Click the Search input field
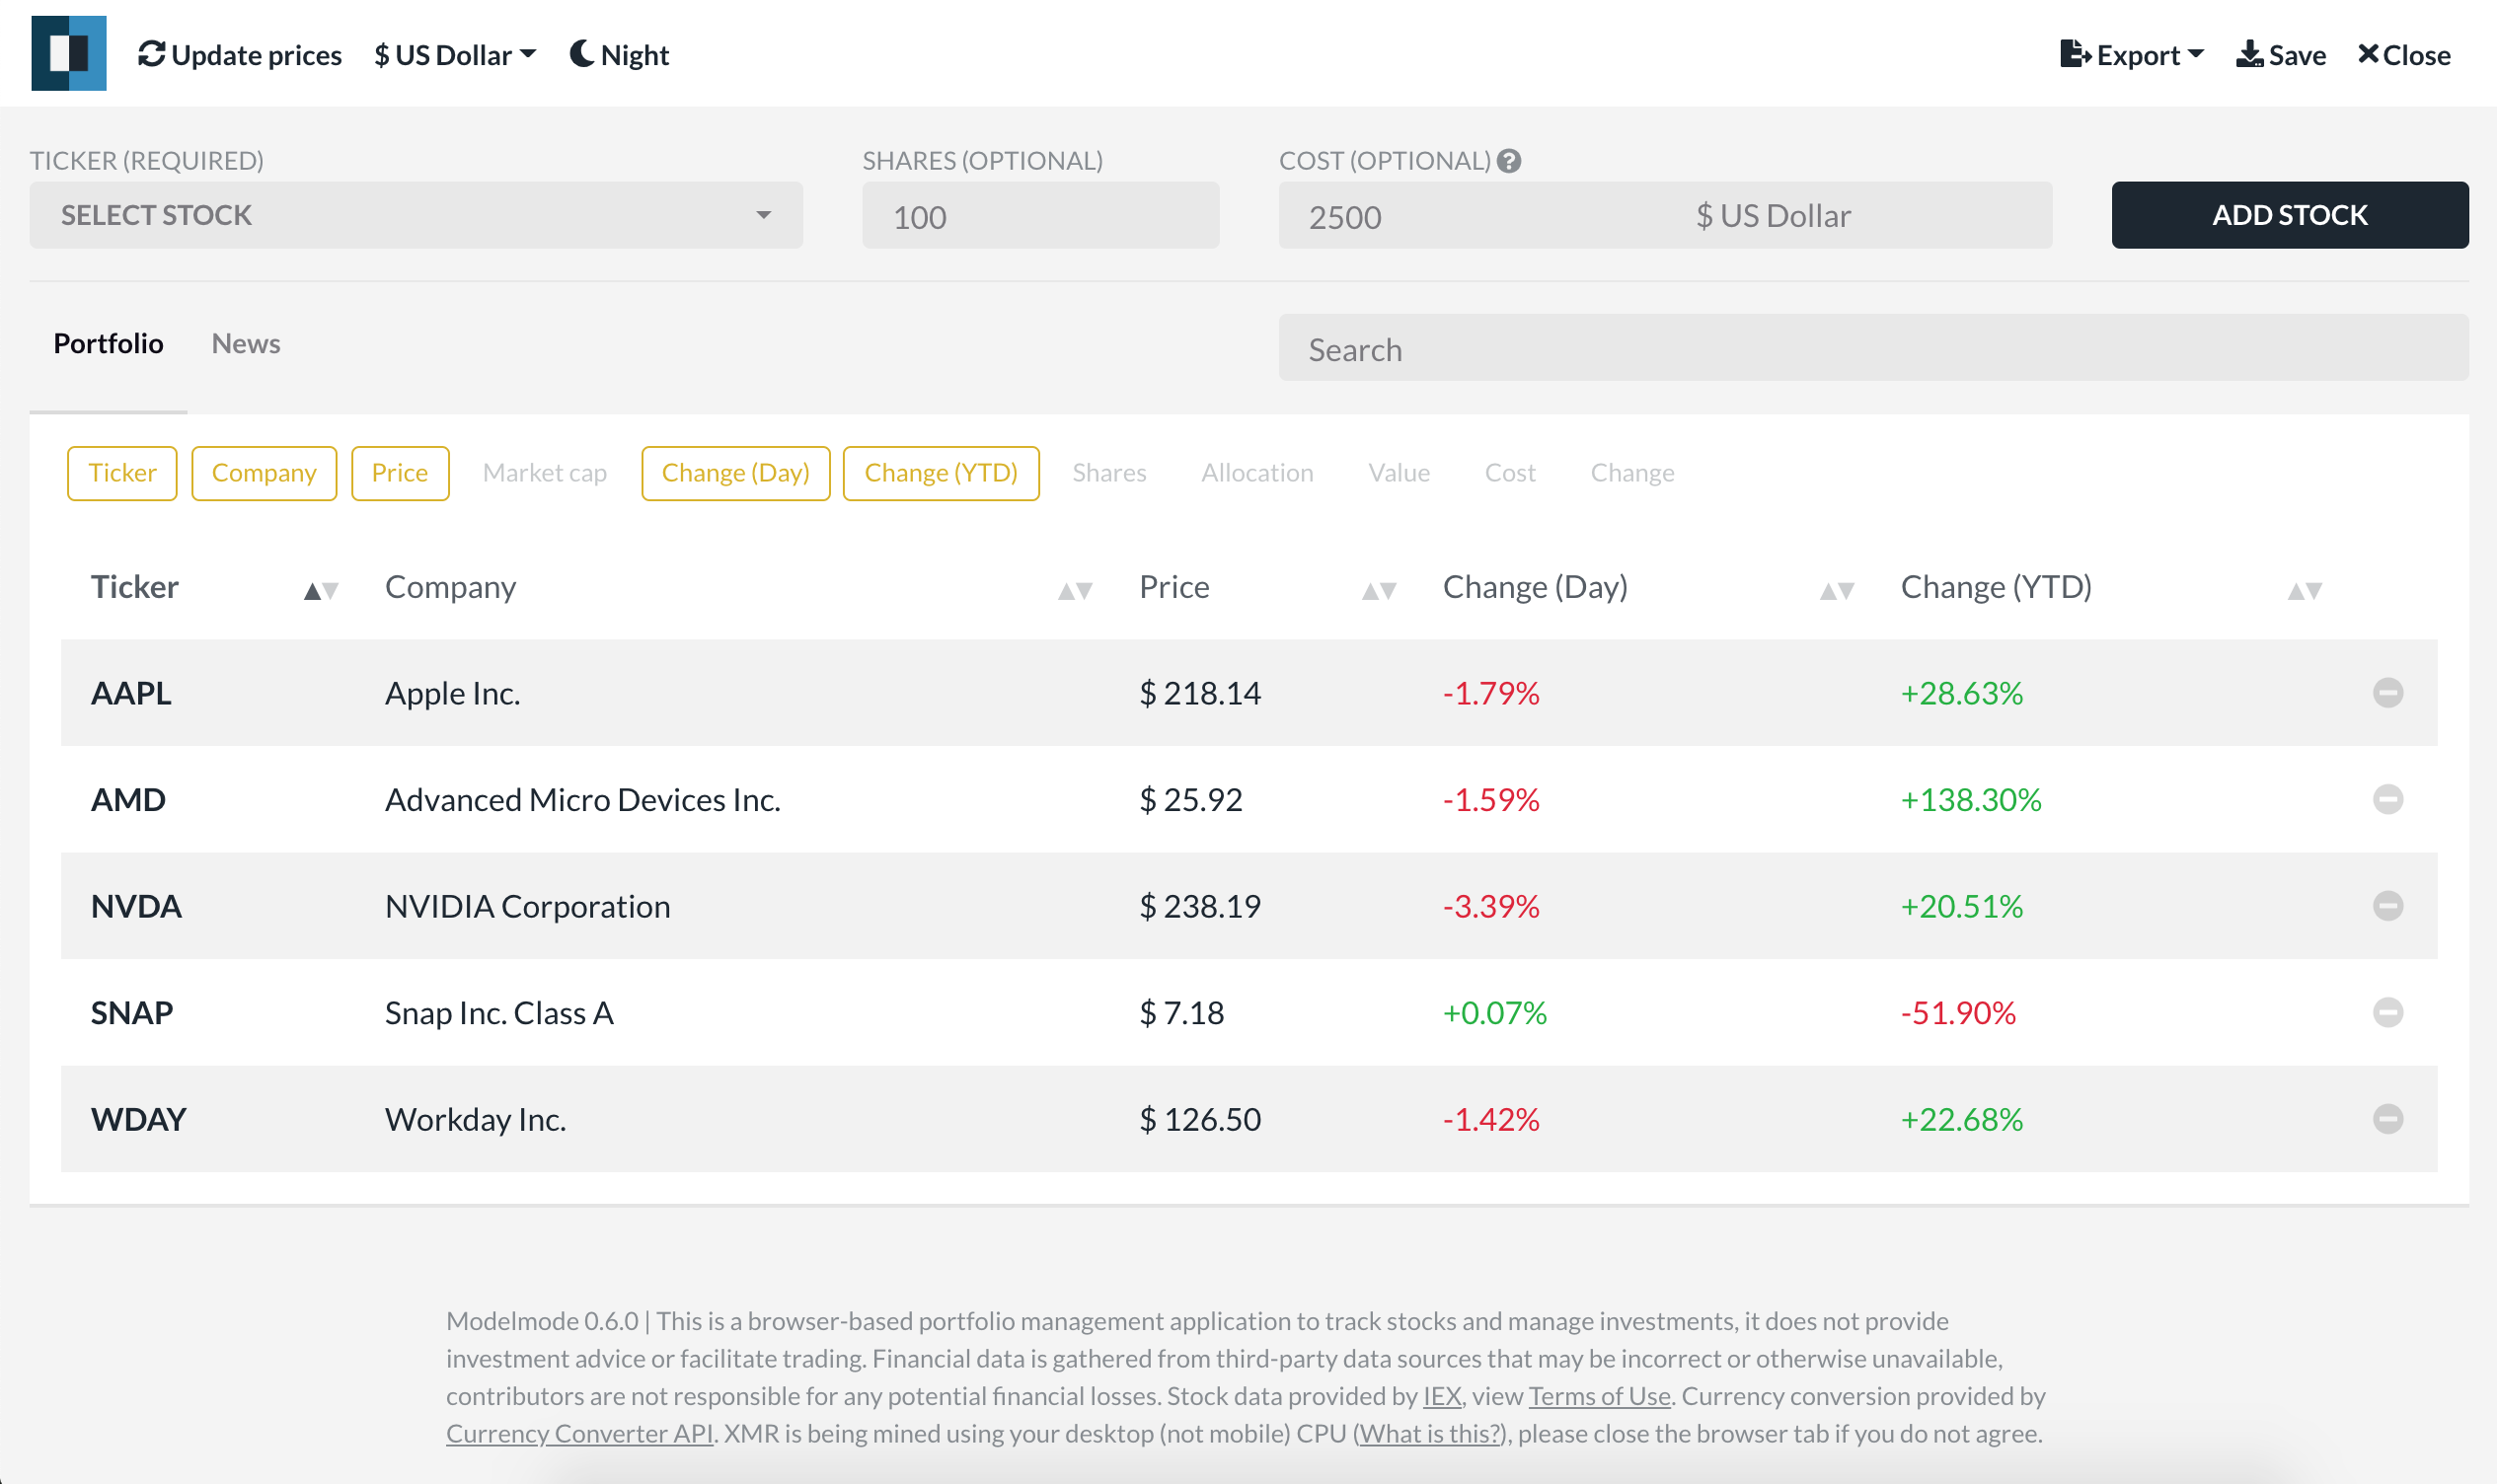2497x1484 pixels. click(x=1872, y=348)
